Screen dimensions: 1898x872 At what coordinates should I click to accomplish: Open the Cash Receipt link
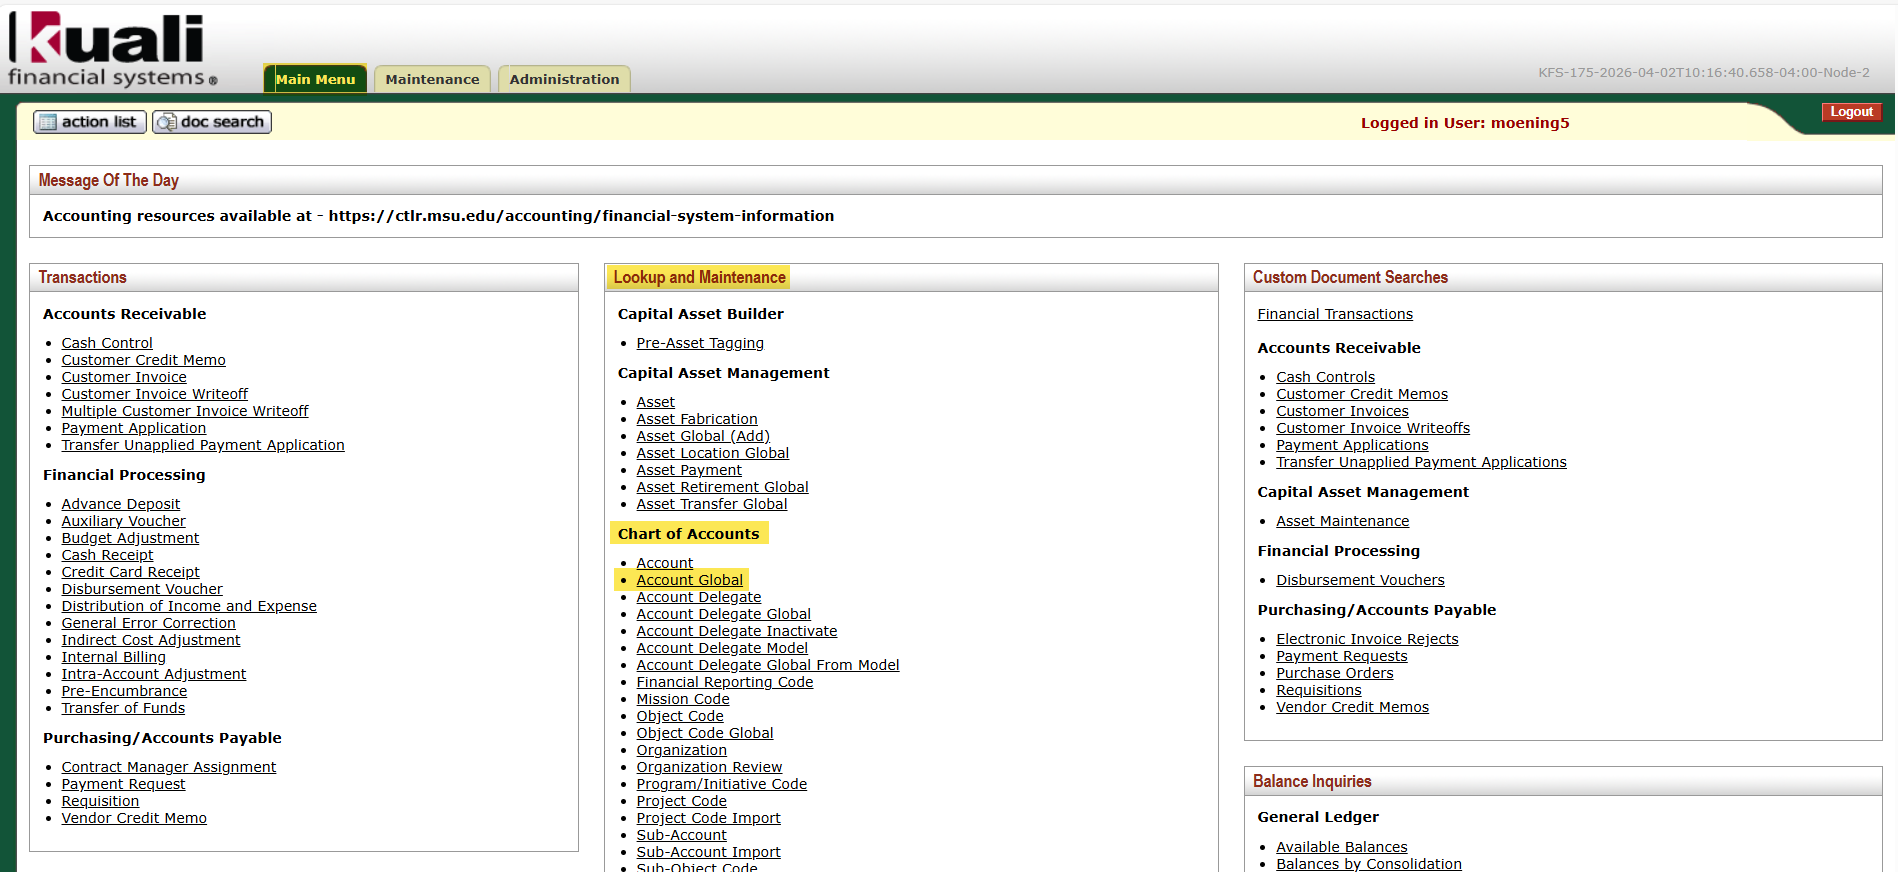click(x=107, y=555)
